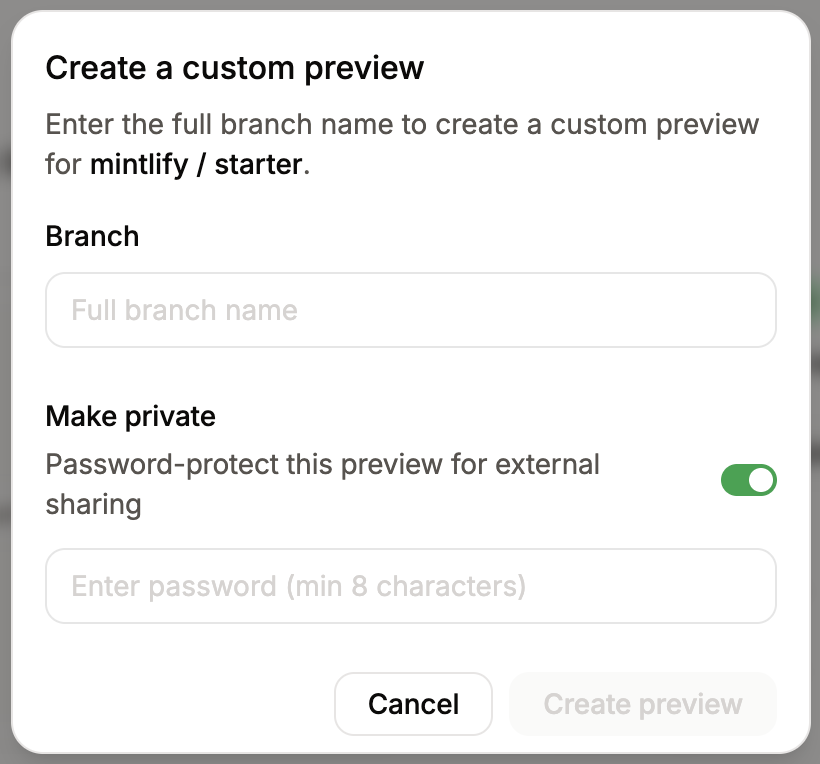Click the grayed Create preview control

tap(641, 703)
